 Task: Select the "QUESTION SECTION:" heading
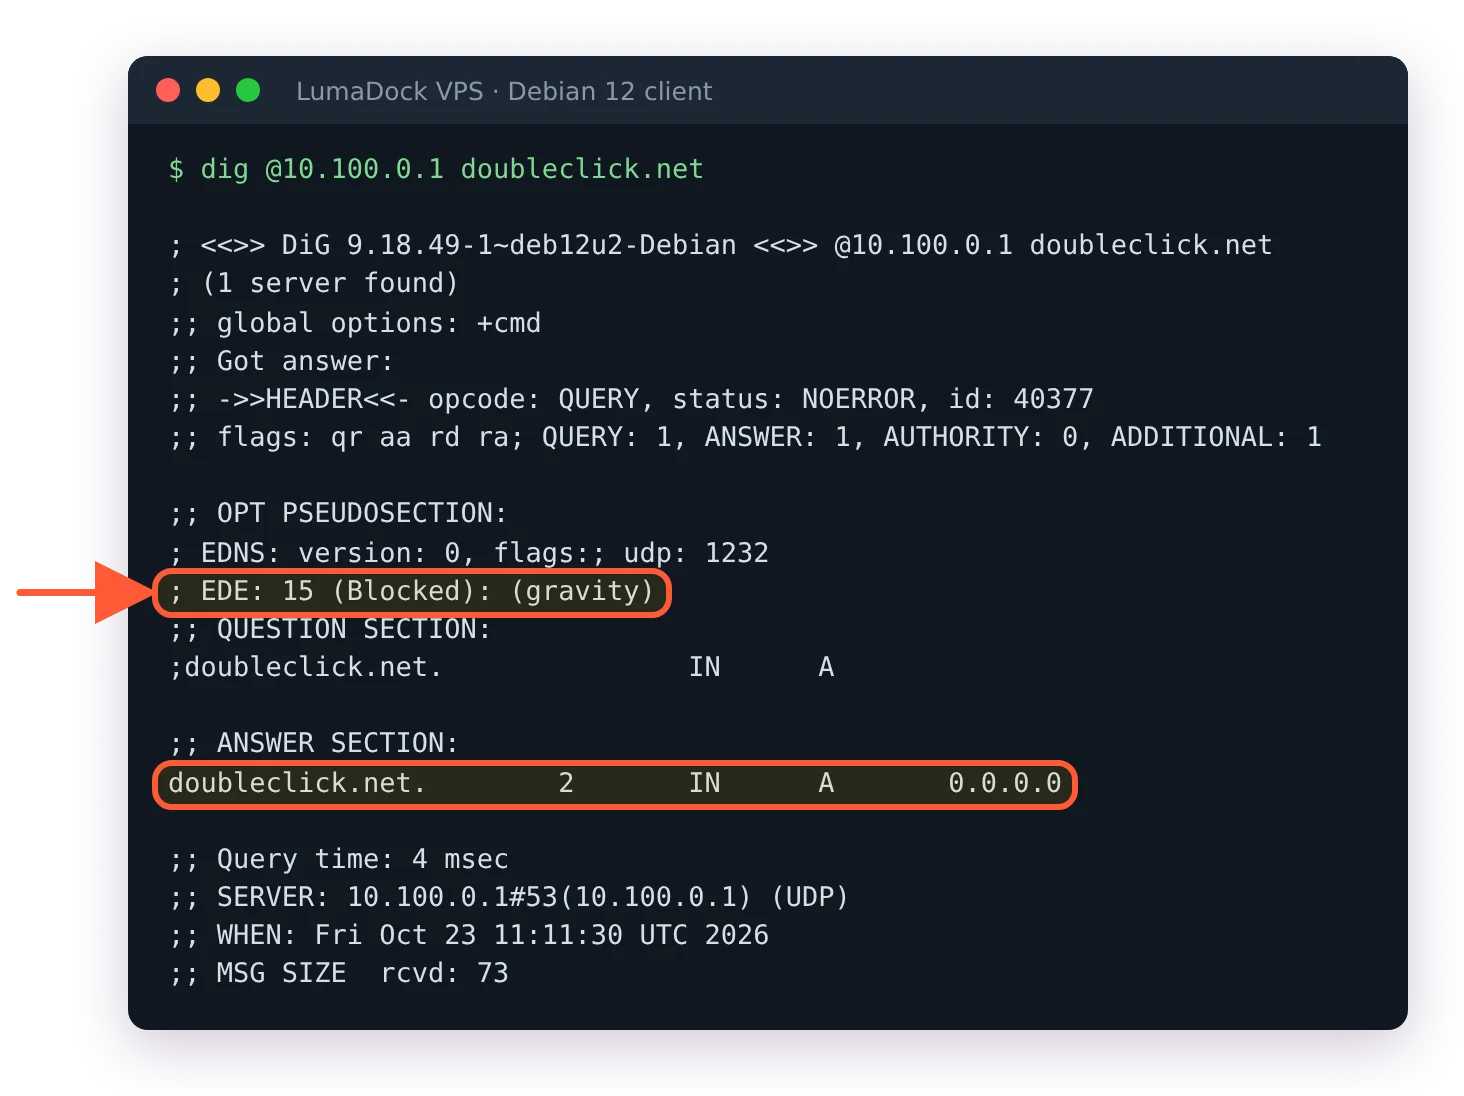(x=330, y=629)
